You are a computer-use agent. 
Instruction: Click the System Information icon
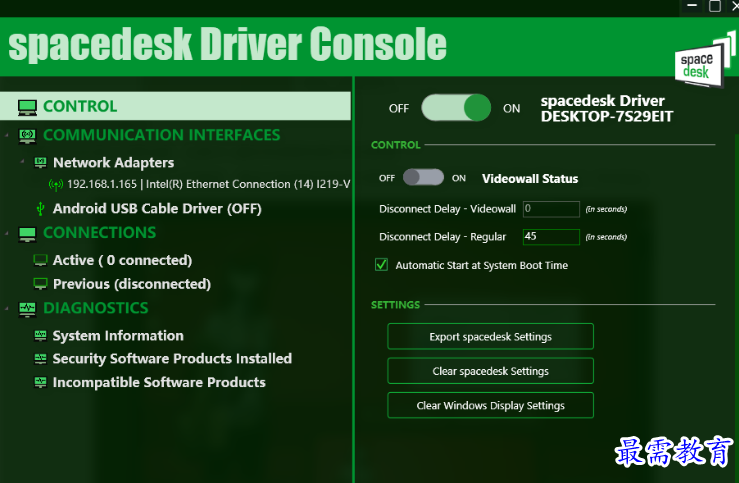point(41,336)
